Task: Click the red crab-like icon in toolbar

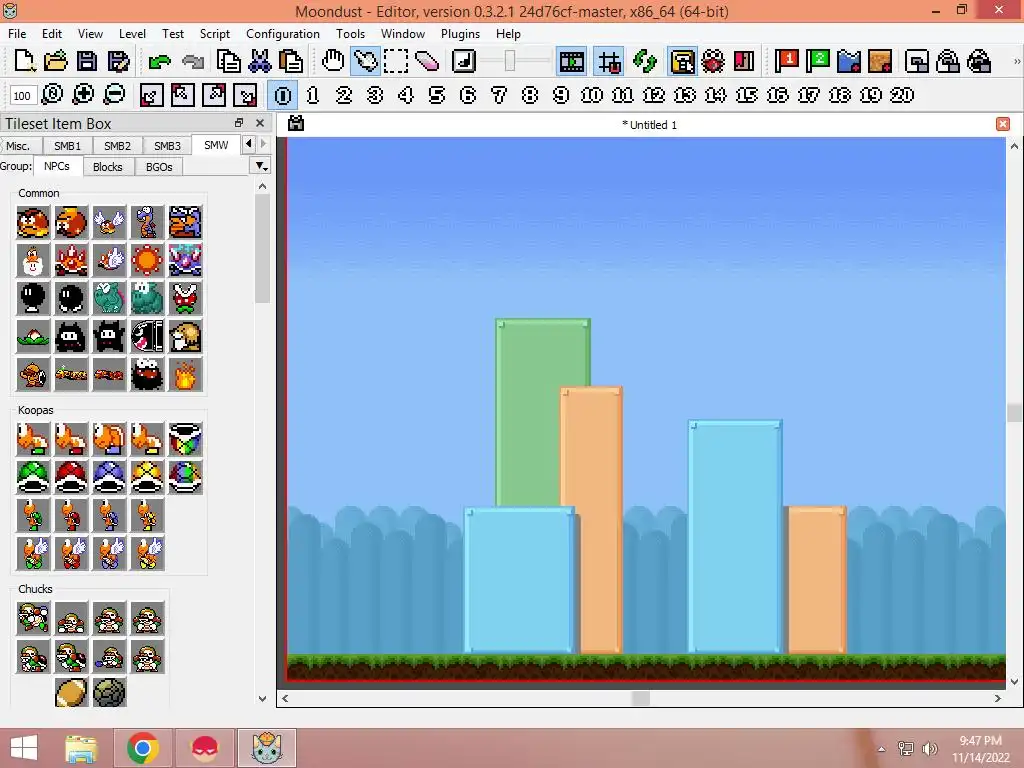Action: point(713,61)
